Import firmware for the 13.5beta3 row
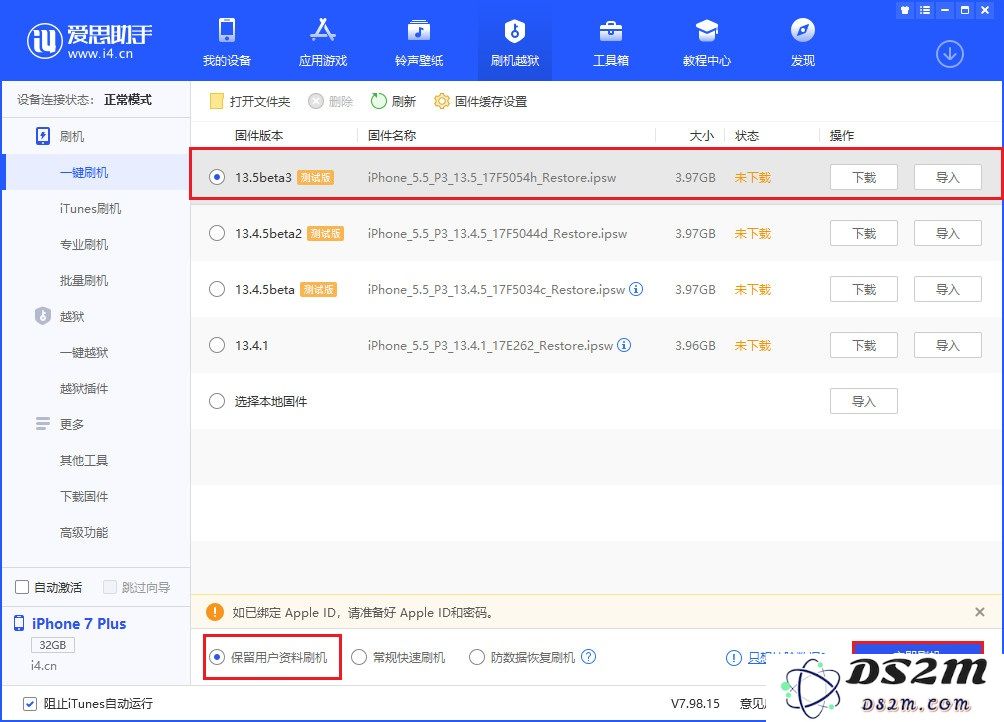 (x=948, y=177)
